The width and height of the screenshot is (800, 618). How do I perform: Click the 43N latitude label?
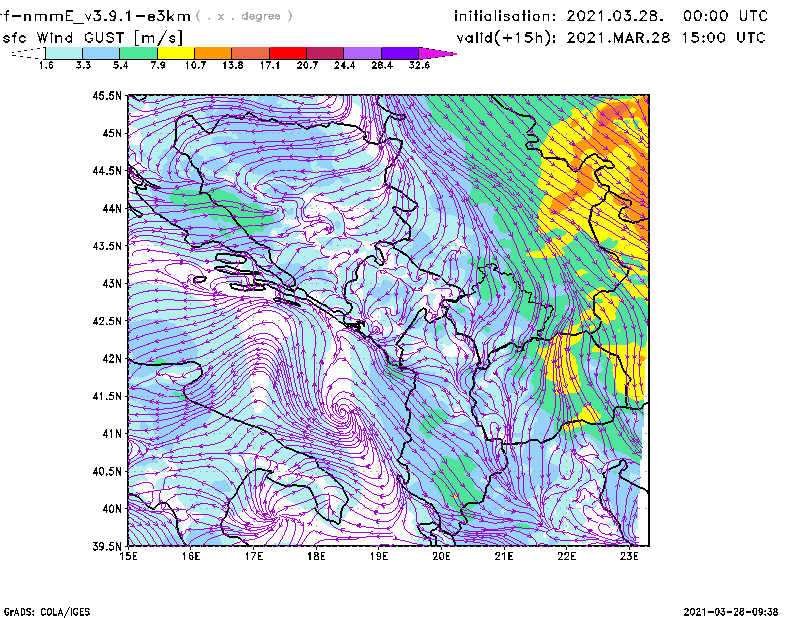coord(112,283)
